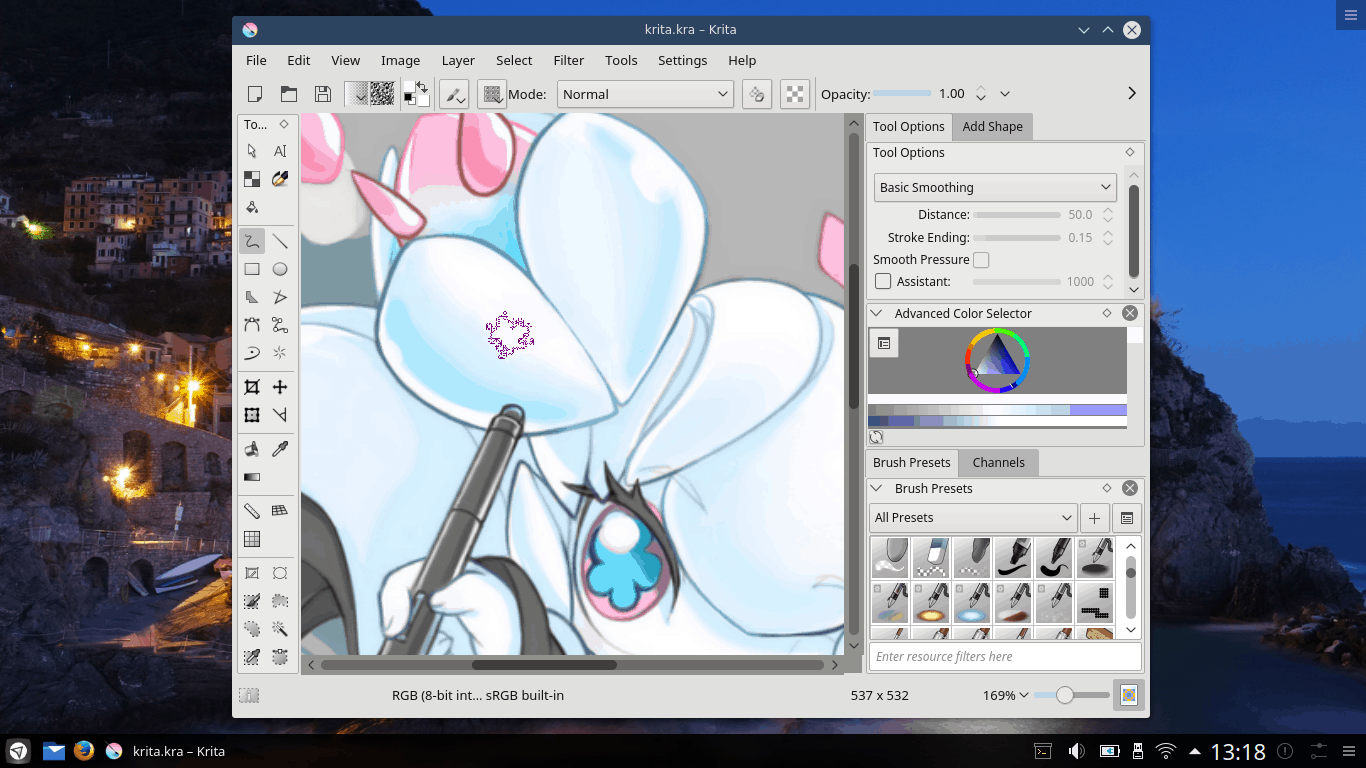Toggle Preserve Alpha checkerboard button
Viewport: 1366px width, 768px height.
click(x=795, y=94)
